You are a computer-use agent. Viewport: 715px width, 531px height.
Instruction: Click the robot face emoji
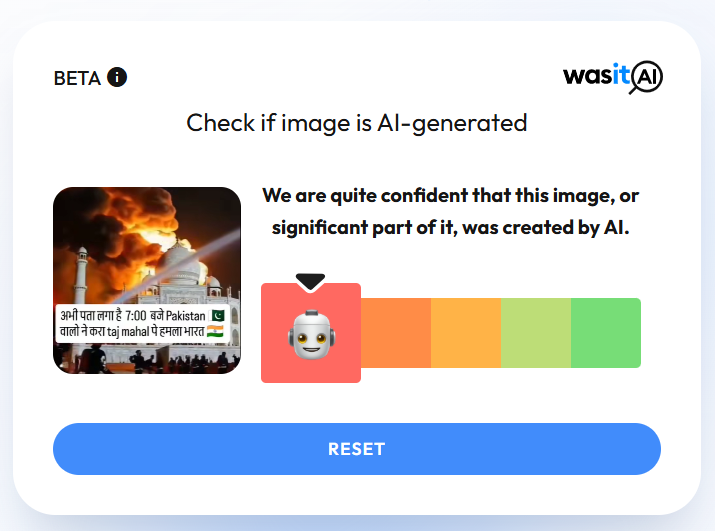click(311, 334)
